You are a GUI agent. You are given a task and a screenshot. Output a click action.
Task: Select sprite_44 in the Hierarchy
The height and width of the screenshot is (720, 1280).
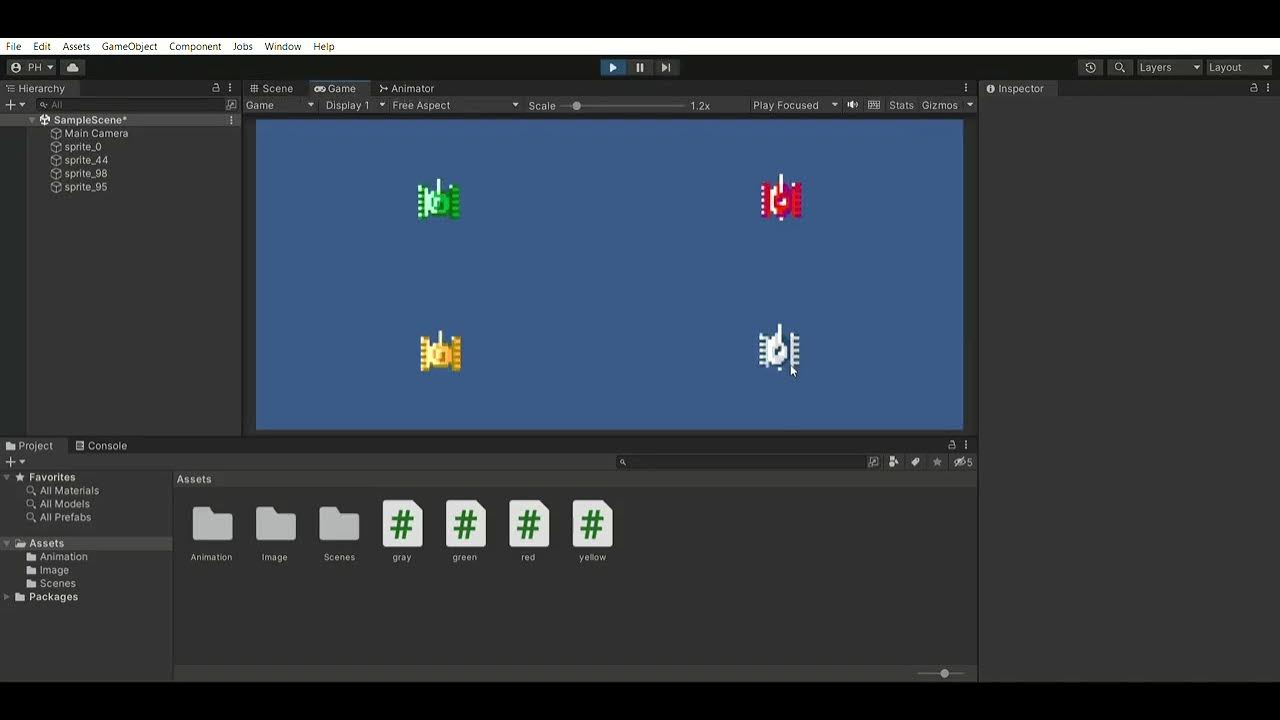86,160
